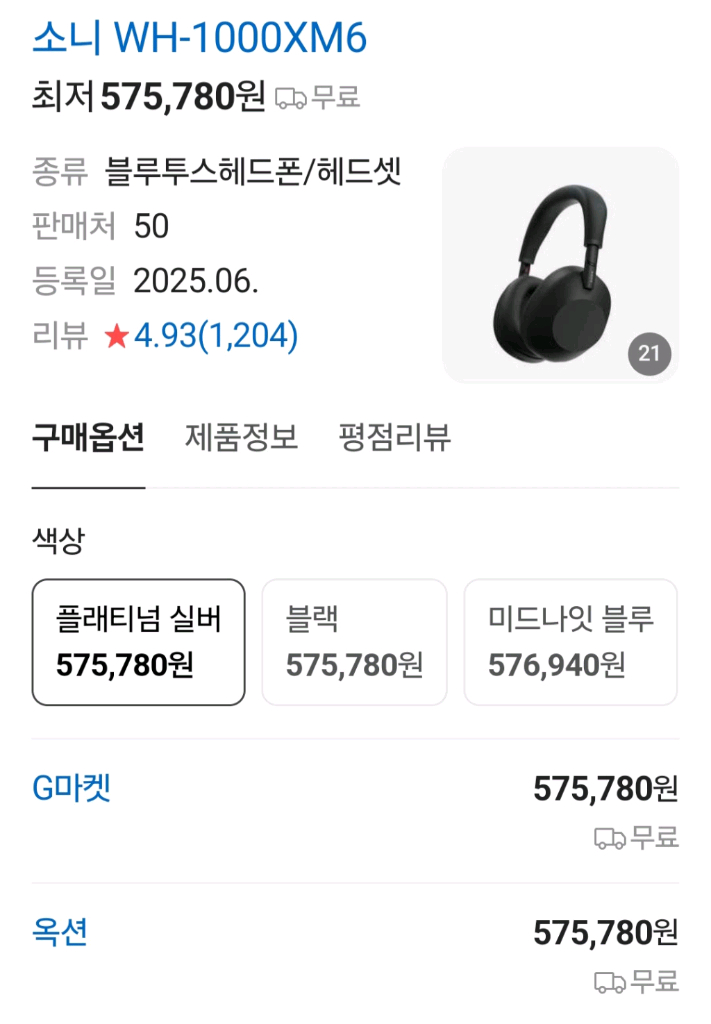711x1024 pixels.
Task: Tap the red star rating icon
Action: coord(117,336)
